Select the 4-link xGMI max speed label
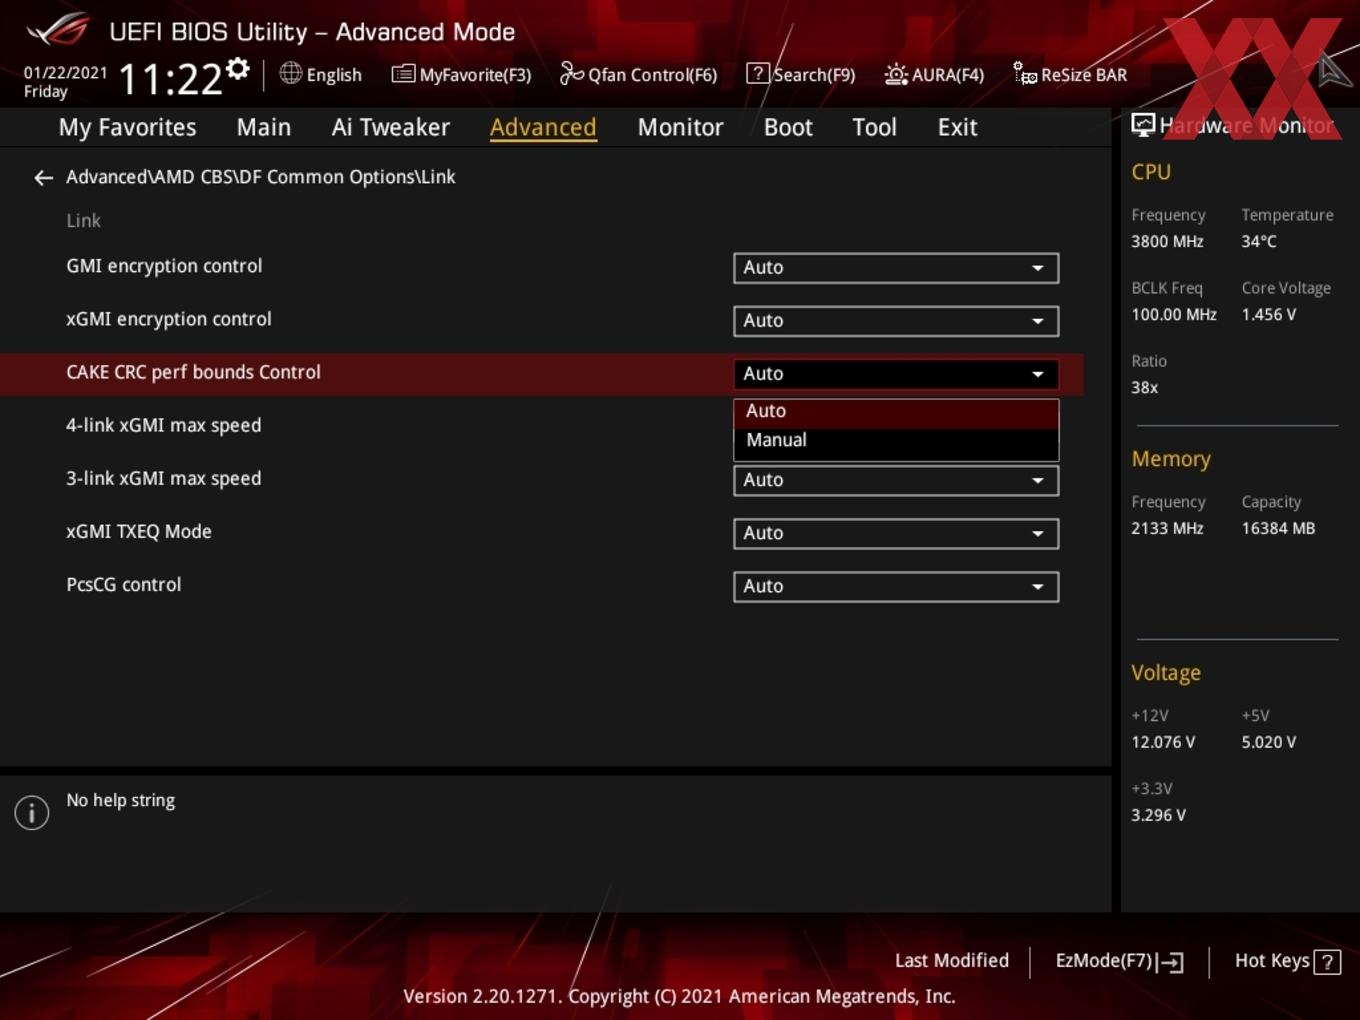Screen dimensions: 1360x1020 click(x=164, y=425)
